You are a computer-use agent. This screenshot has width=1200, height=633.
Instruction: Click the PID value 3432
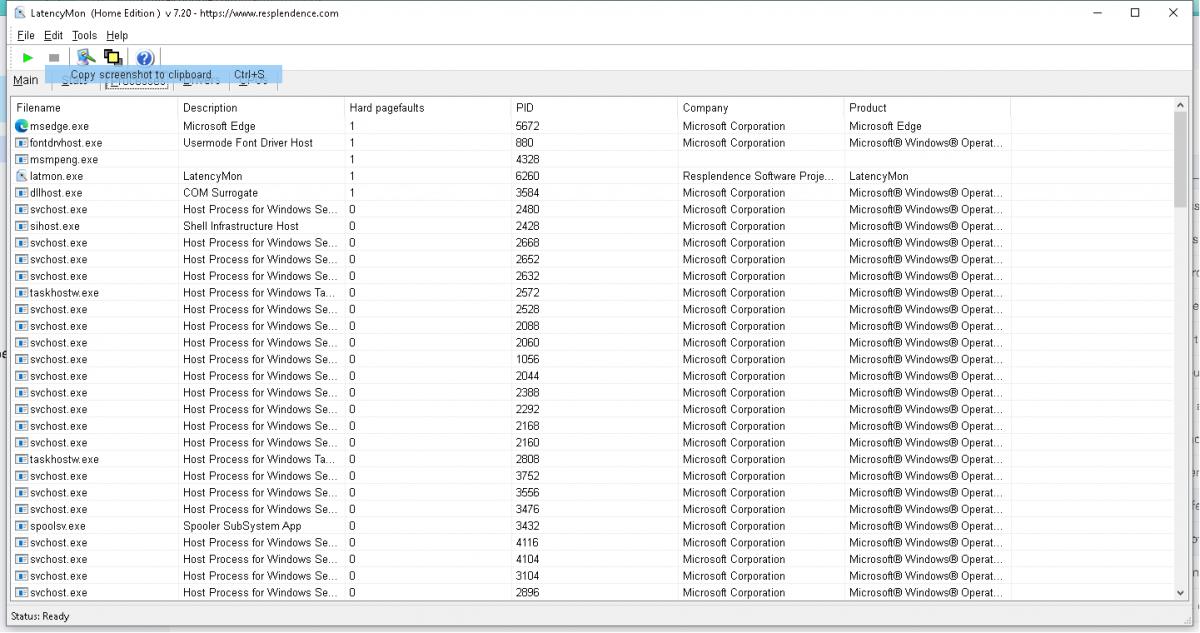tap(527, 526)
